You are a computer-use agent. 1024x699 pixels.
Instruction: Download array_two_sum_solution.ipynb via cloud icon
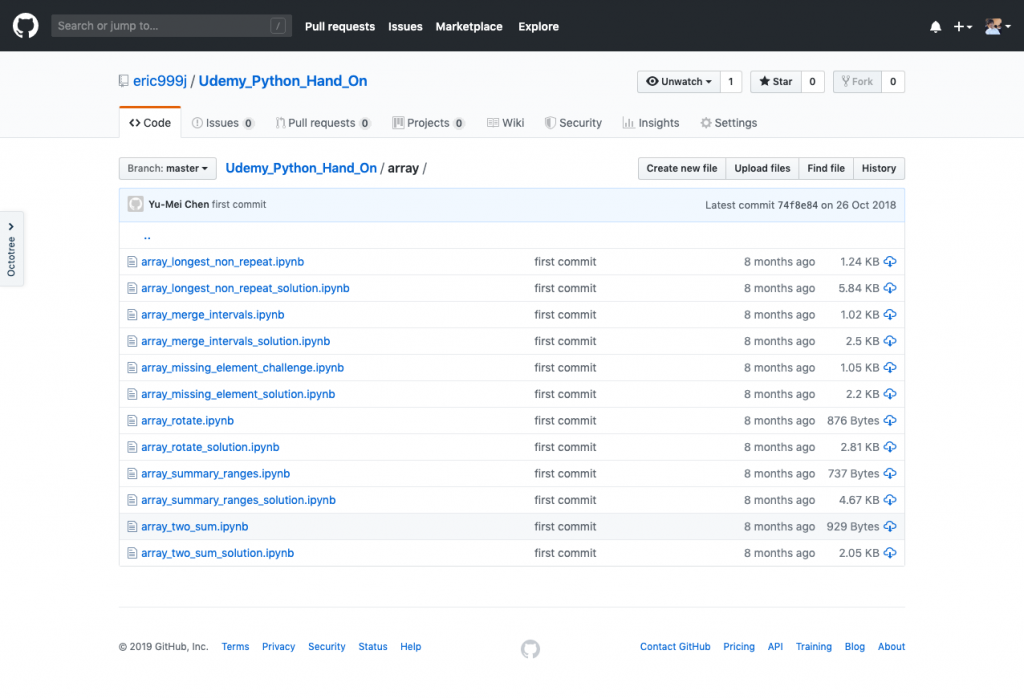click(889, 553)
